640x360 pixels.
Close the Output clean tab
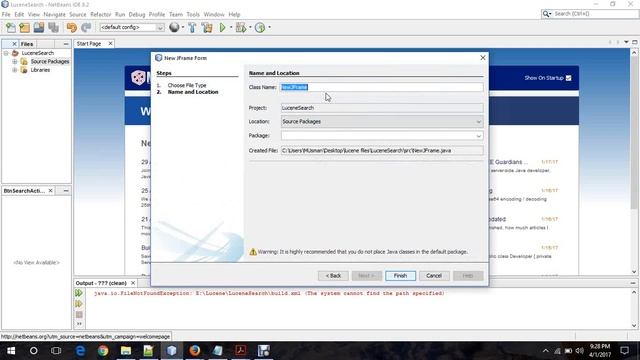(x=133, y=283)
